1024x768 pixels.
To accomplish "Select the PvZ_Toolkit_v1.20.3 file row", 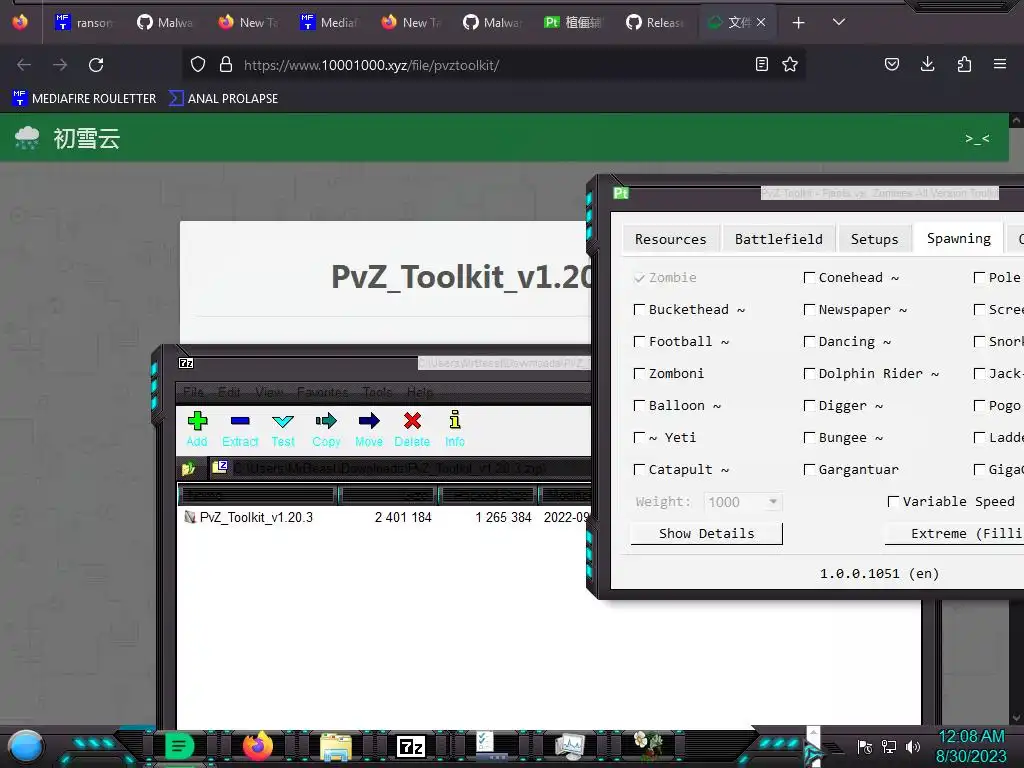I will [384, 517].
